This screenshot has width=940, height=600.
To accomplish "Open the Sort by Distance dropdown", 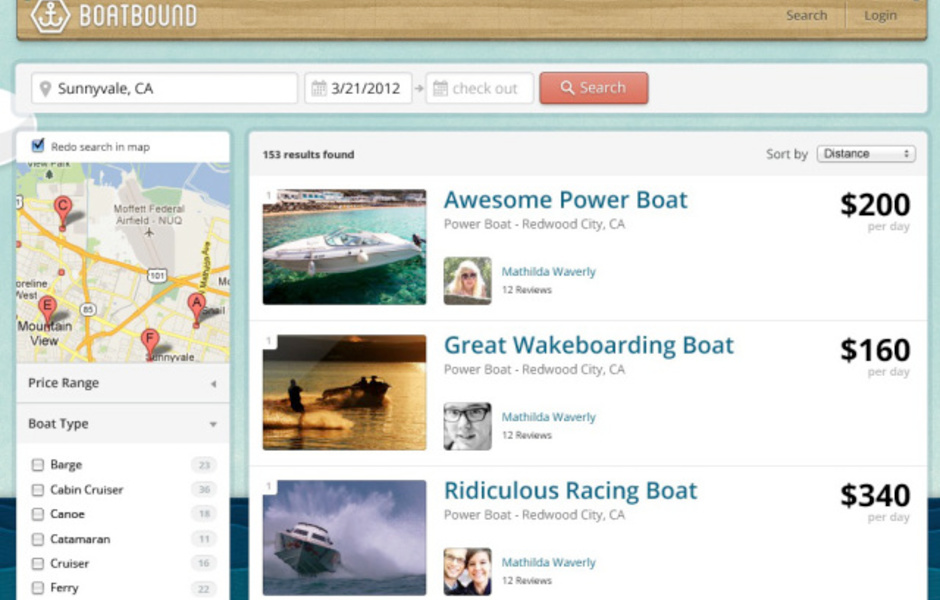I will click(x=866, y=154).
